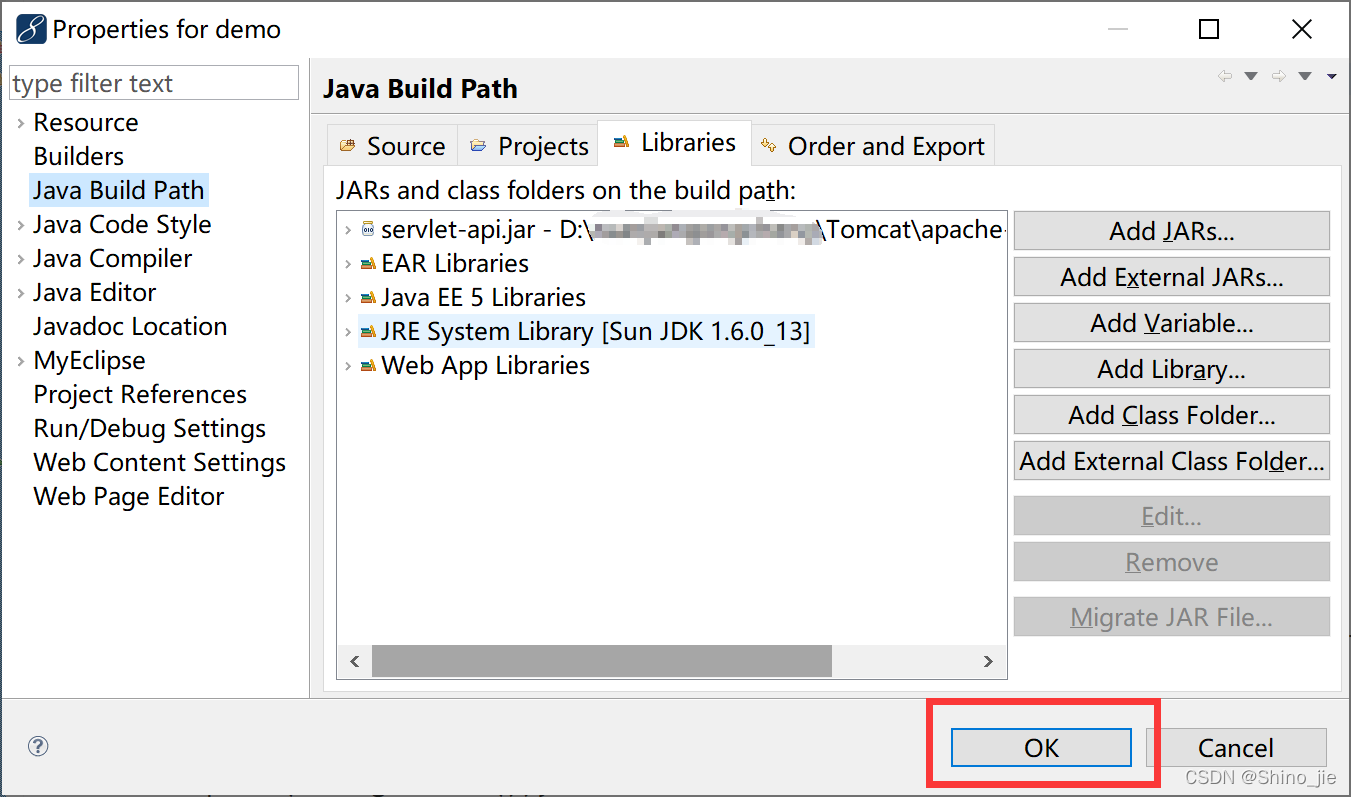The height and width of the screenshot is (797, 1351).
Task: Select Java Build Path in the tree
Action: 118,191
